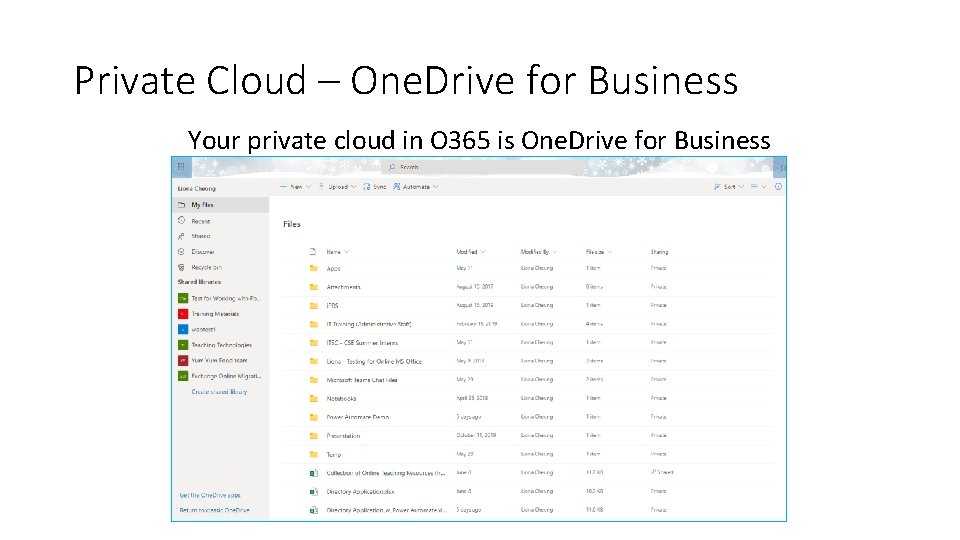This screenshot has width=960, height=540.
Task: Open Discover in the sidebar
Action: pos(203,252)
